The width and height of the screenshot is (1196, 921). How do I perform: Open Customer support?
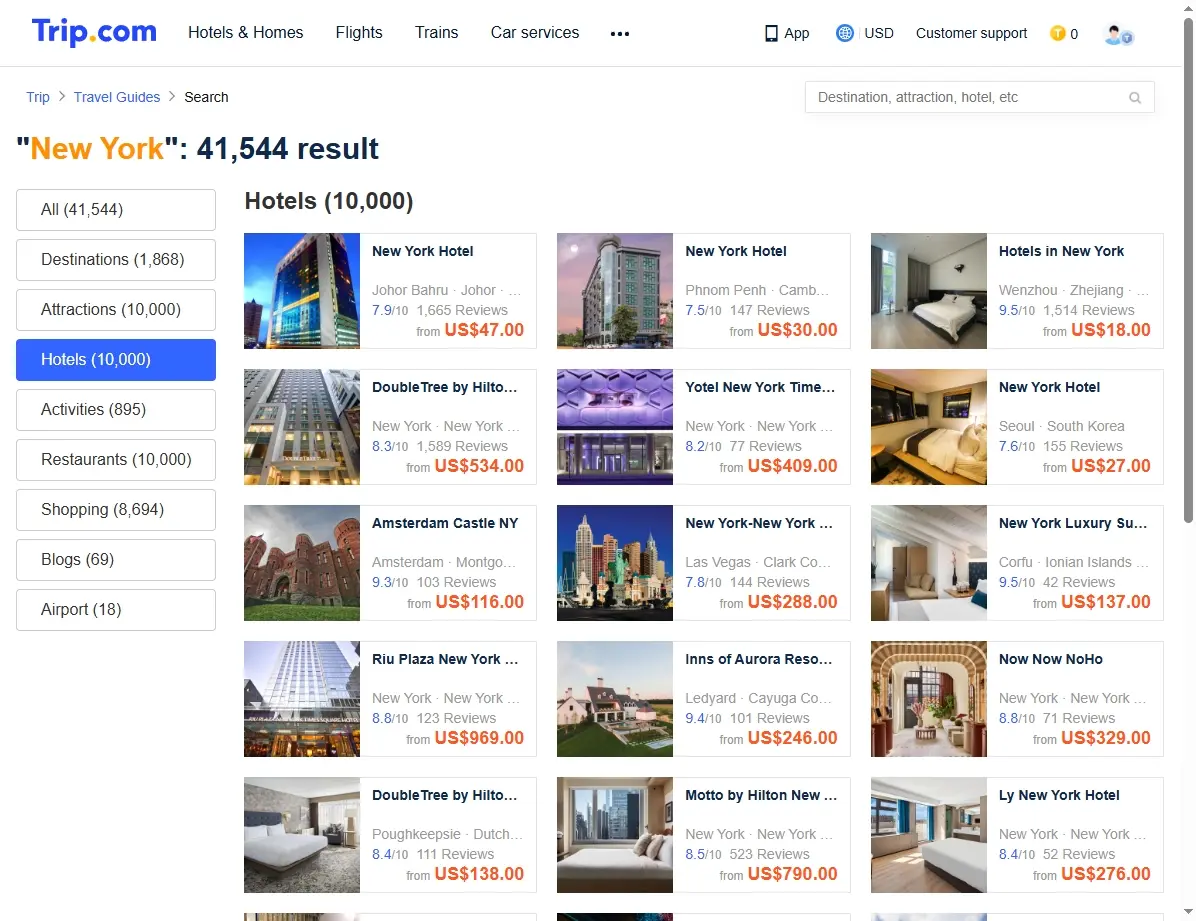point(971,34)
